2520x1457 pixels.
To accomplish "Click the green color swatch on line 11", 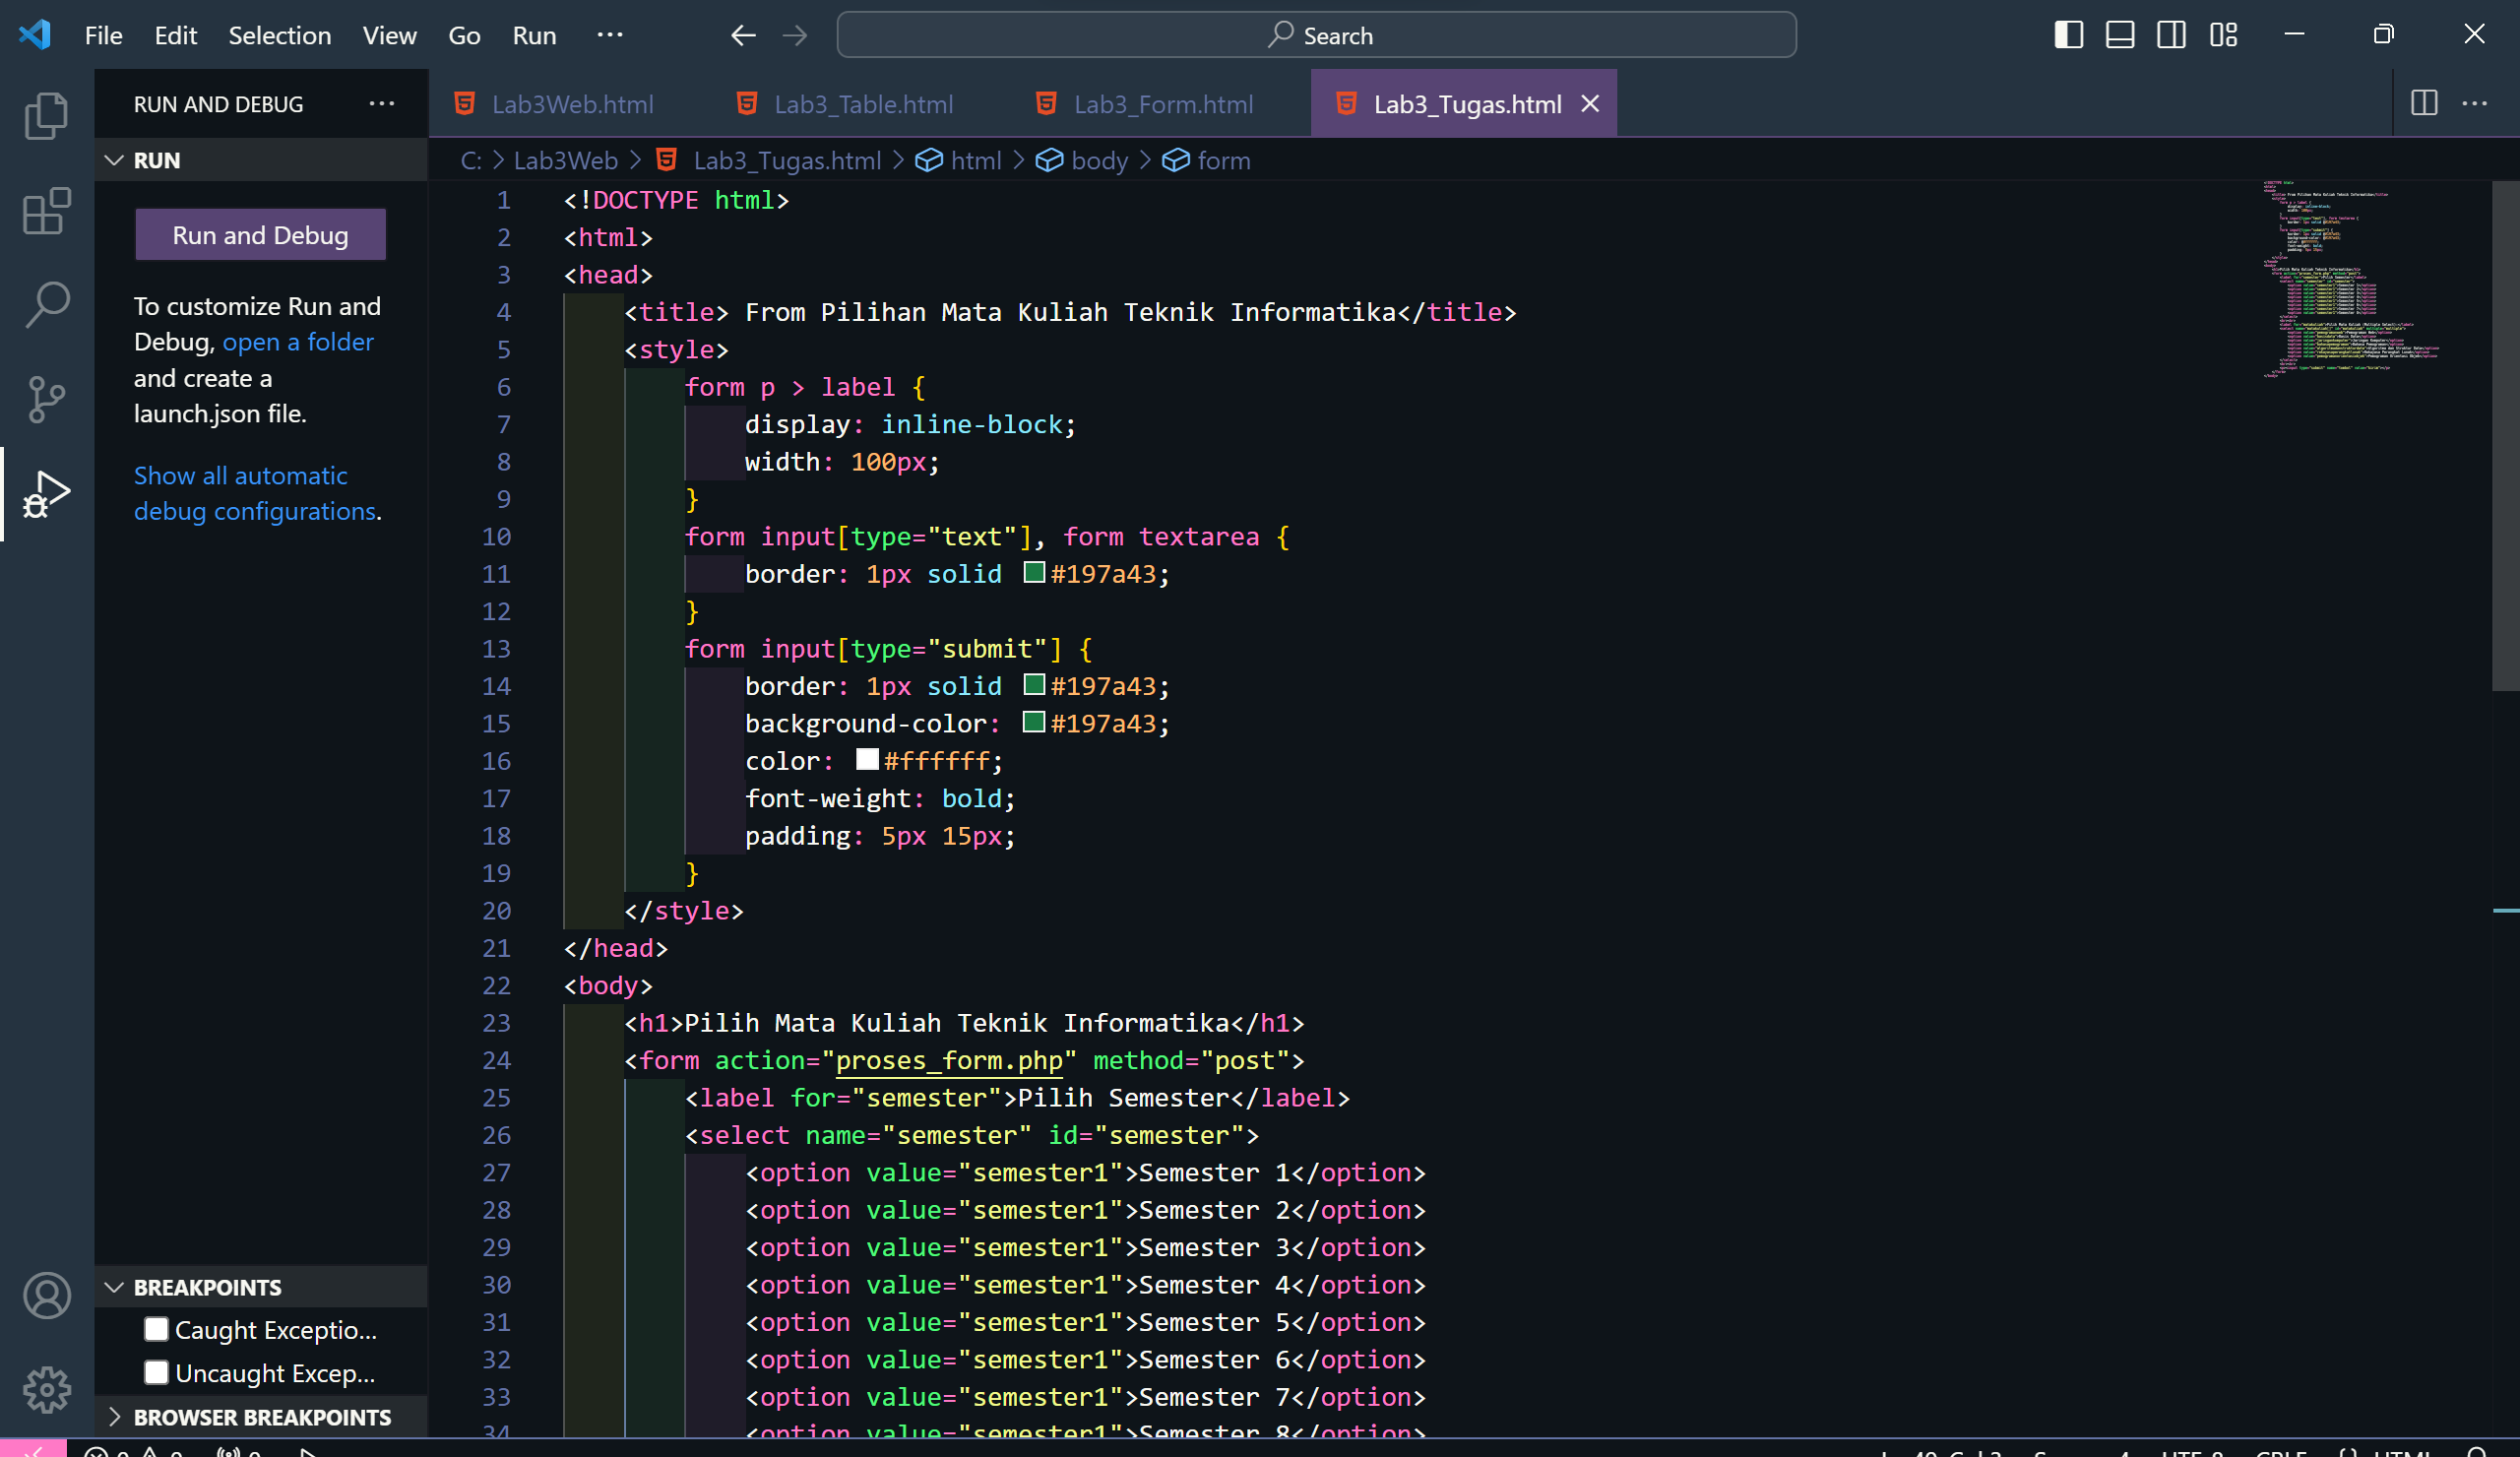I will click(1034, 573).
